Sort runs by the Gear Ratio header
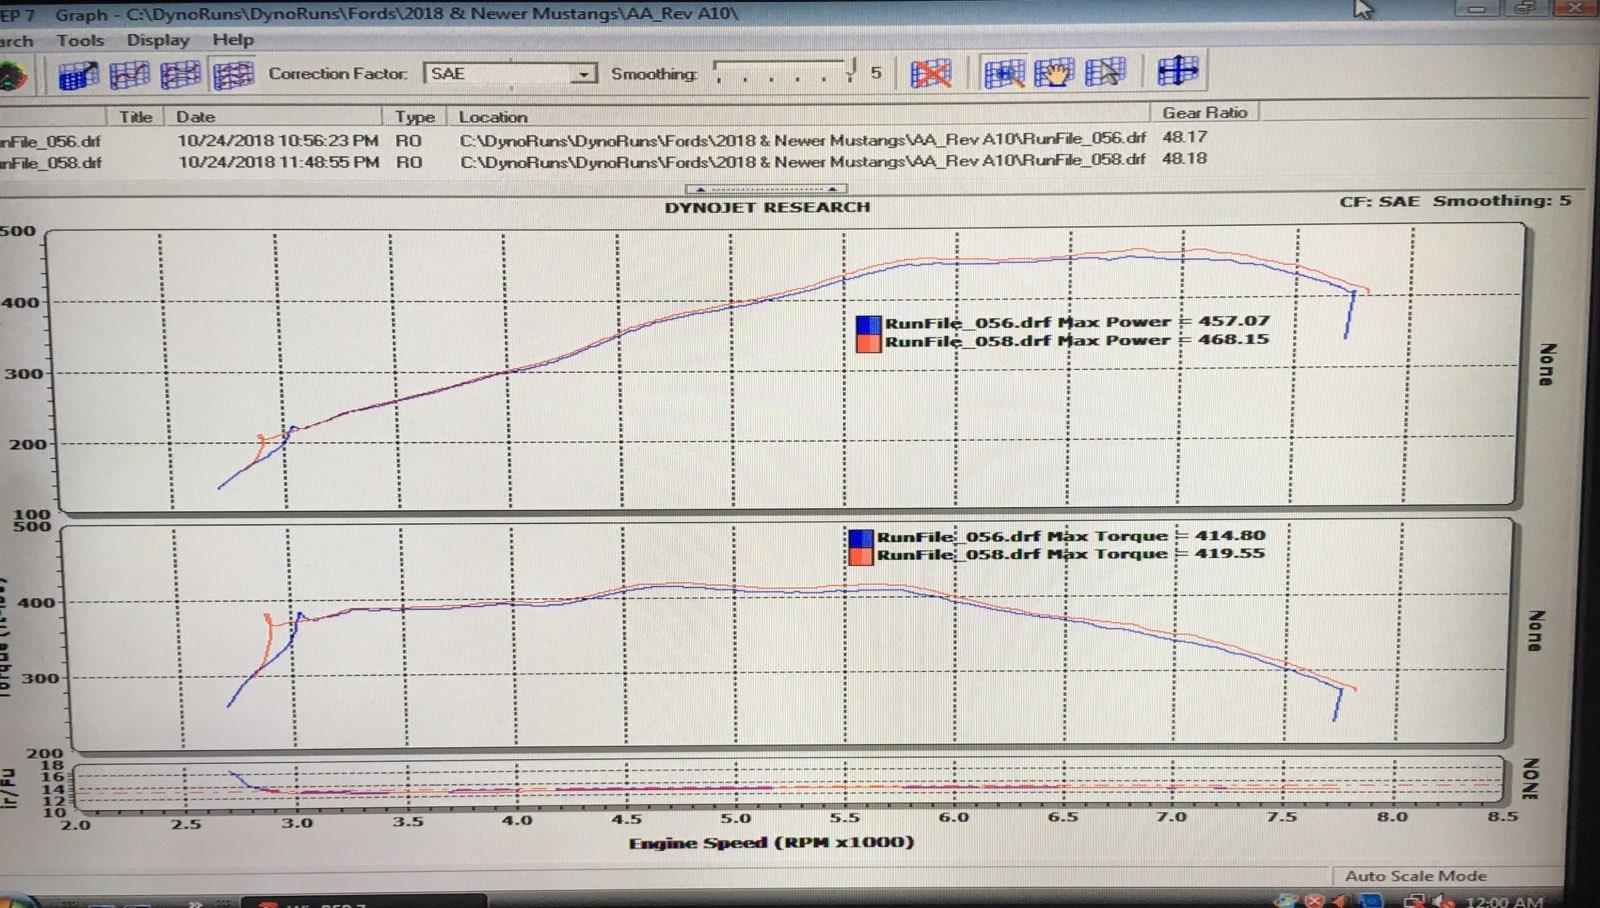1600x908 pixels. click(1204, 112)
